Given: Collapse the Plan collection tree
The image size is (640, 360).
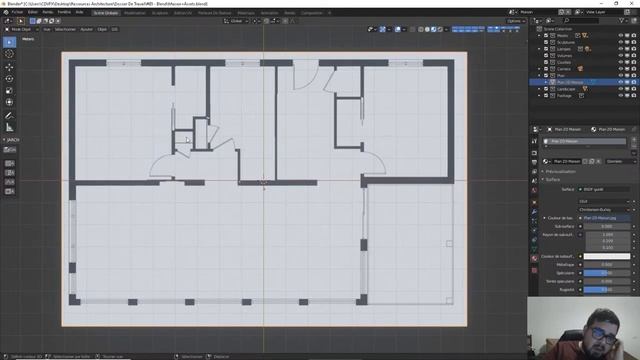Looking at the screenshot, I should pyautogui.click(x=540, y=76).
